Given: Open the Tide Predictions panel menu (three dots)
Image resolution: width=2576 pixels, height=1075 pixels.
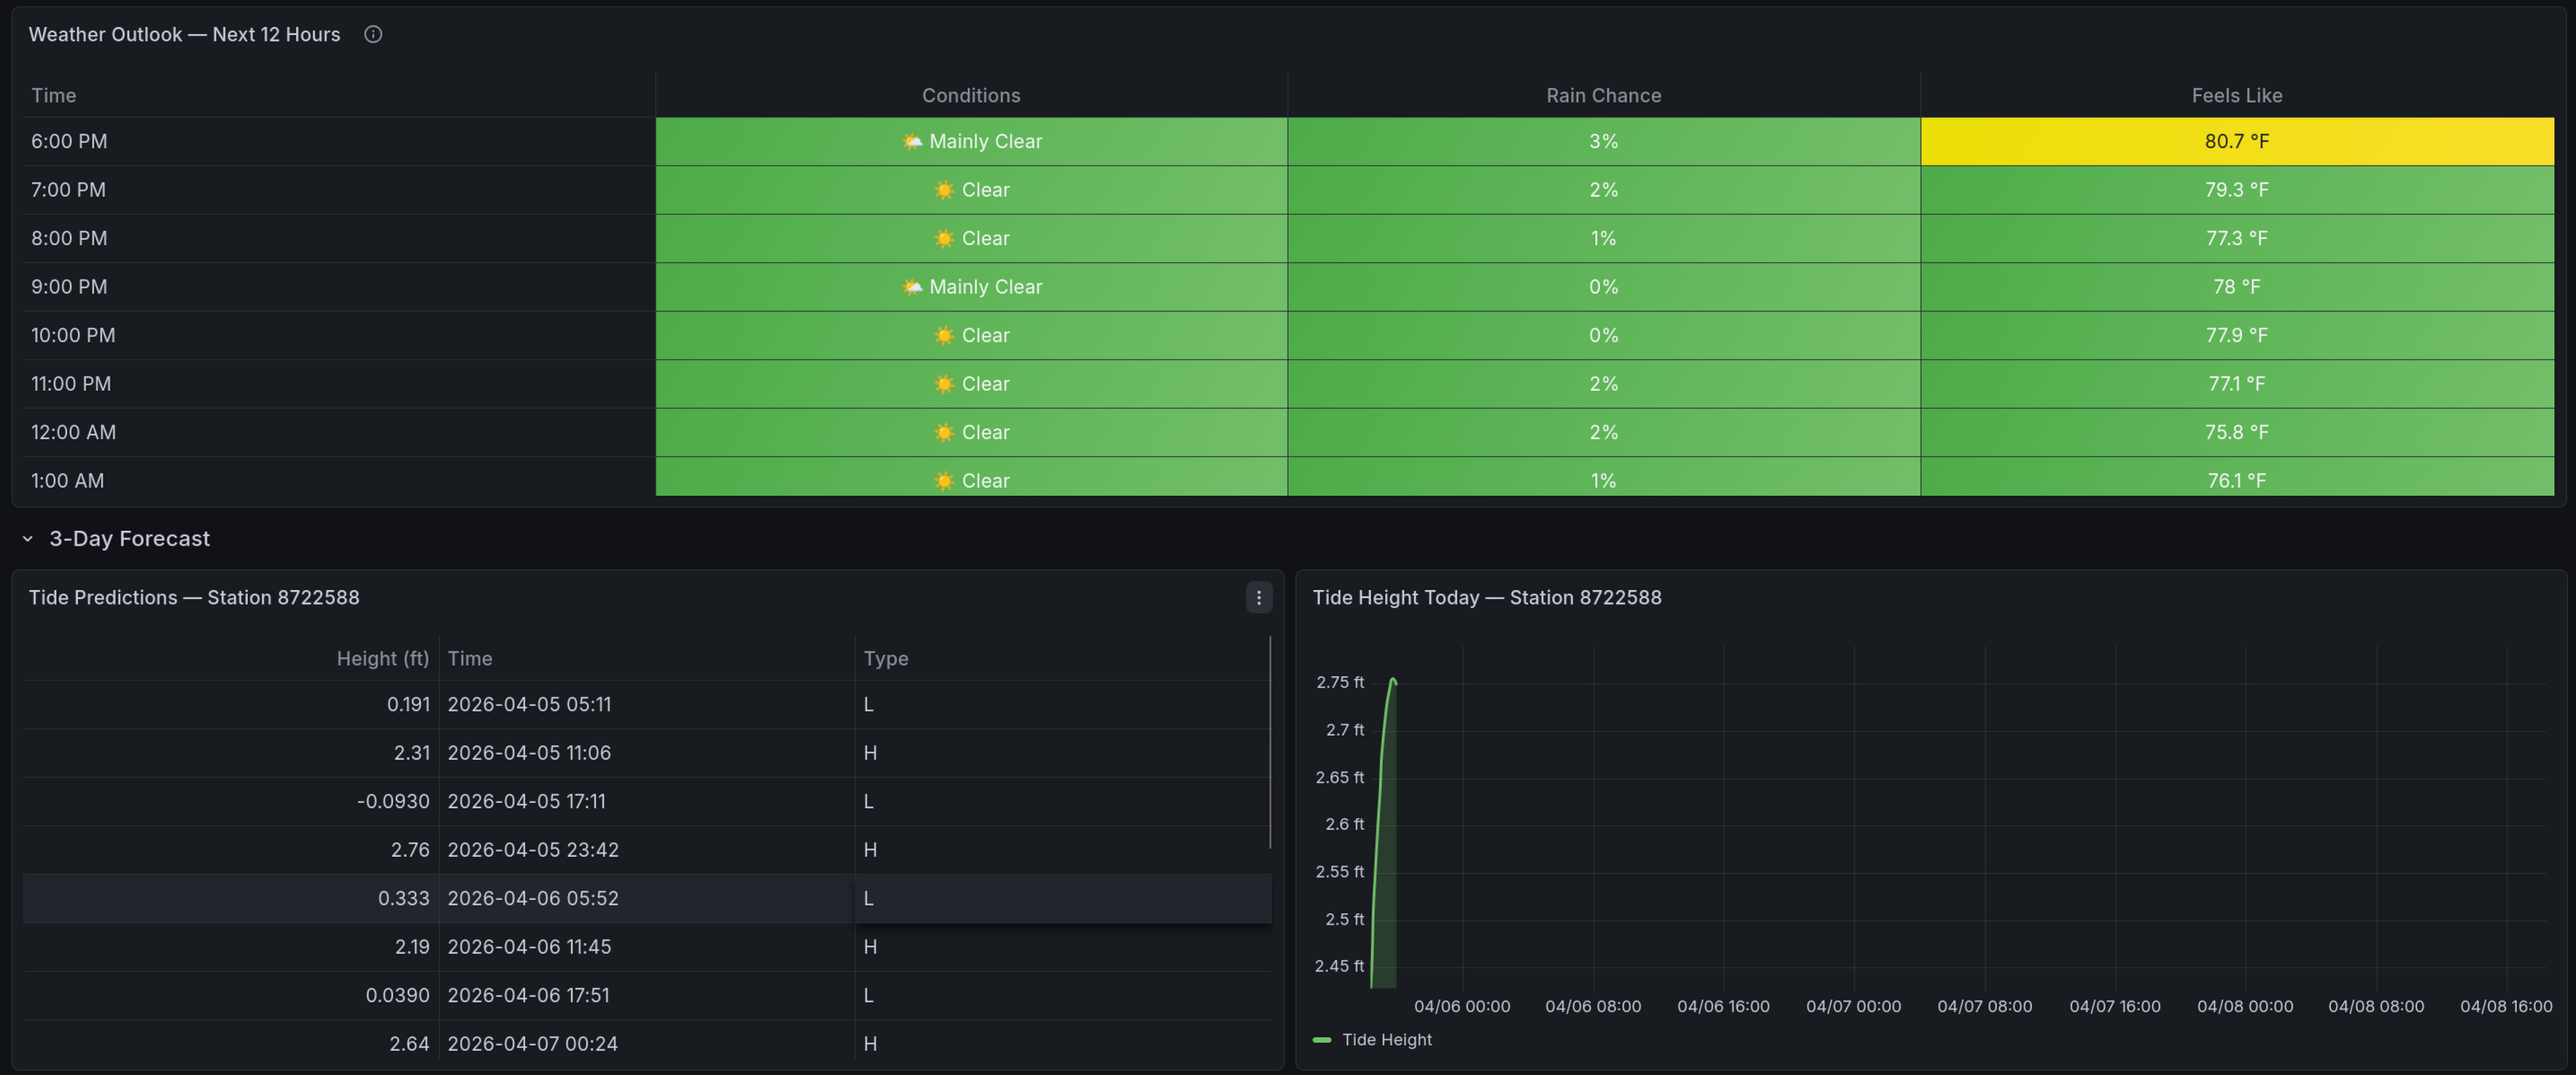Looking at the screenshot, I should tap(1258, 597).
